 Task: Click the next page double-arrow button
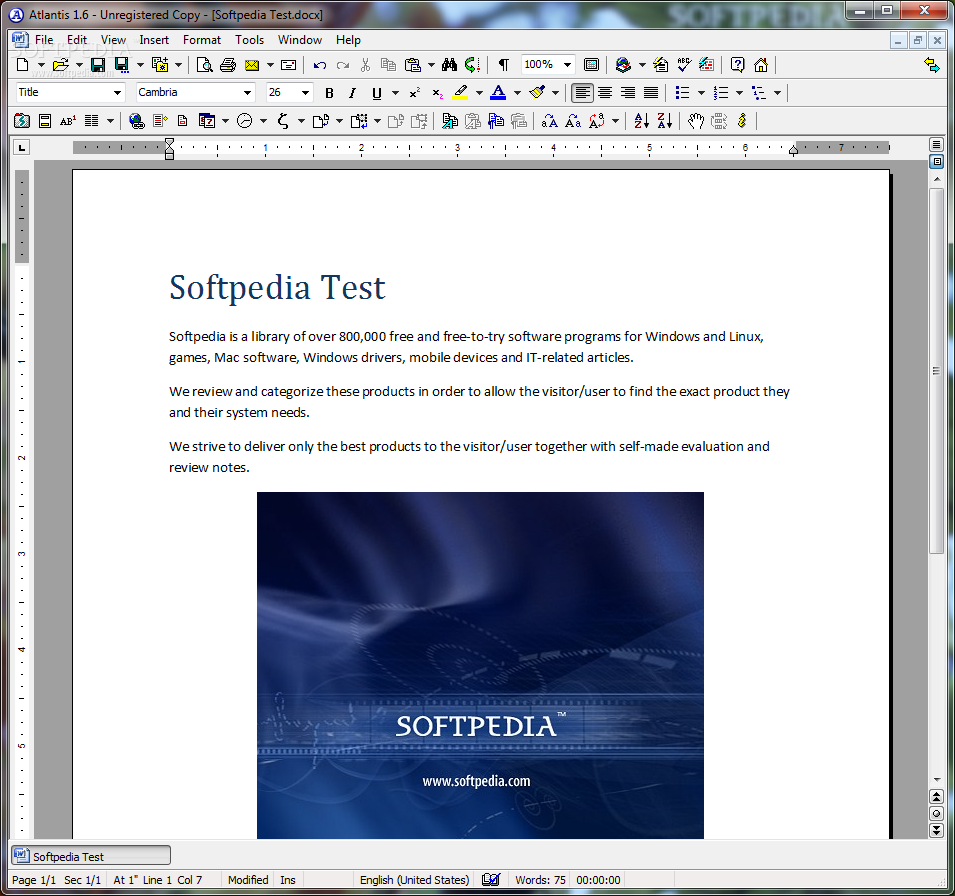pyautogui.click(x=936, y=830)
